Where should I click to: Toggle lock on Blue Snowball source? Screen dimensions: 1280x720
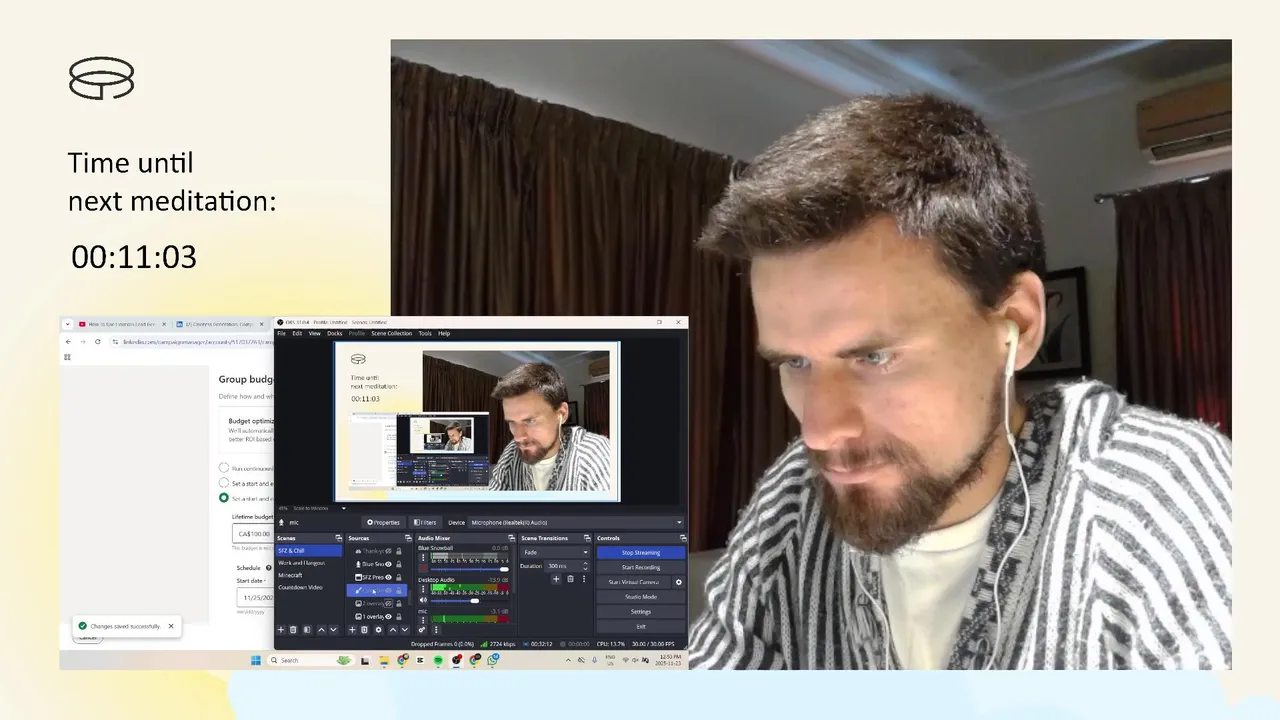(x=399, y=564)
